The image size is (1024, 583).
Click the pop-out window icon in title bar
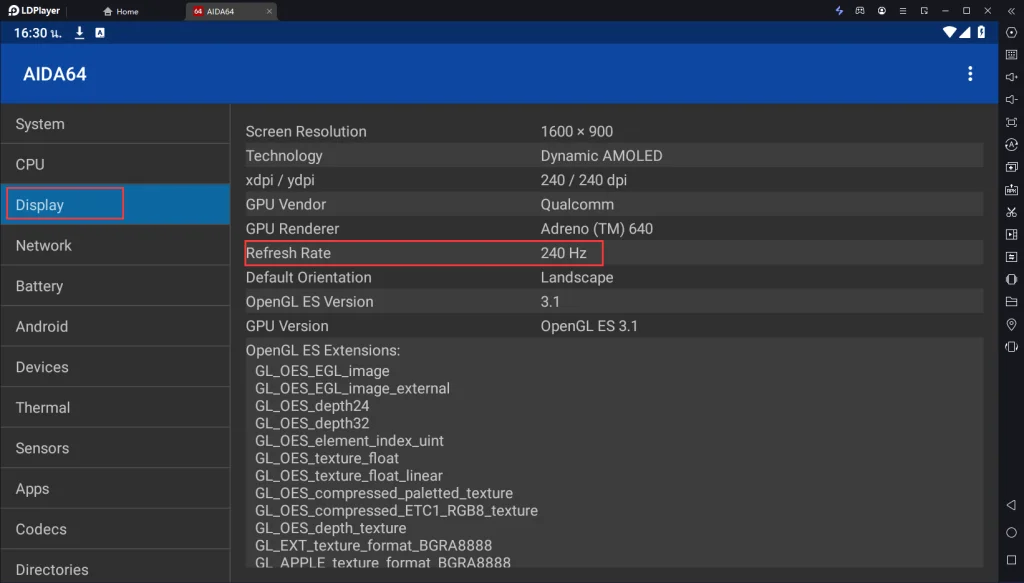pos(924,10)
